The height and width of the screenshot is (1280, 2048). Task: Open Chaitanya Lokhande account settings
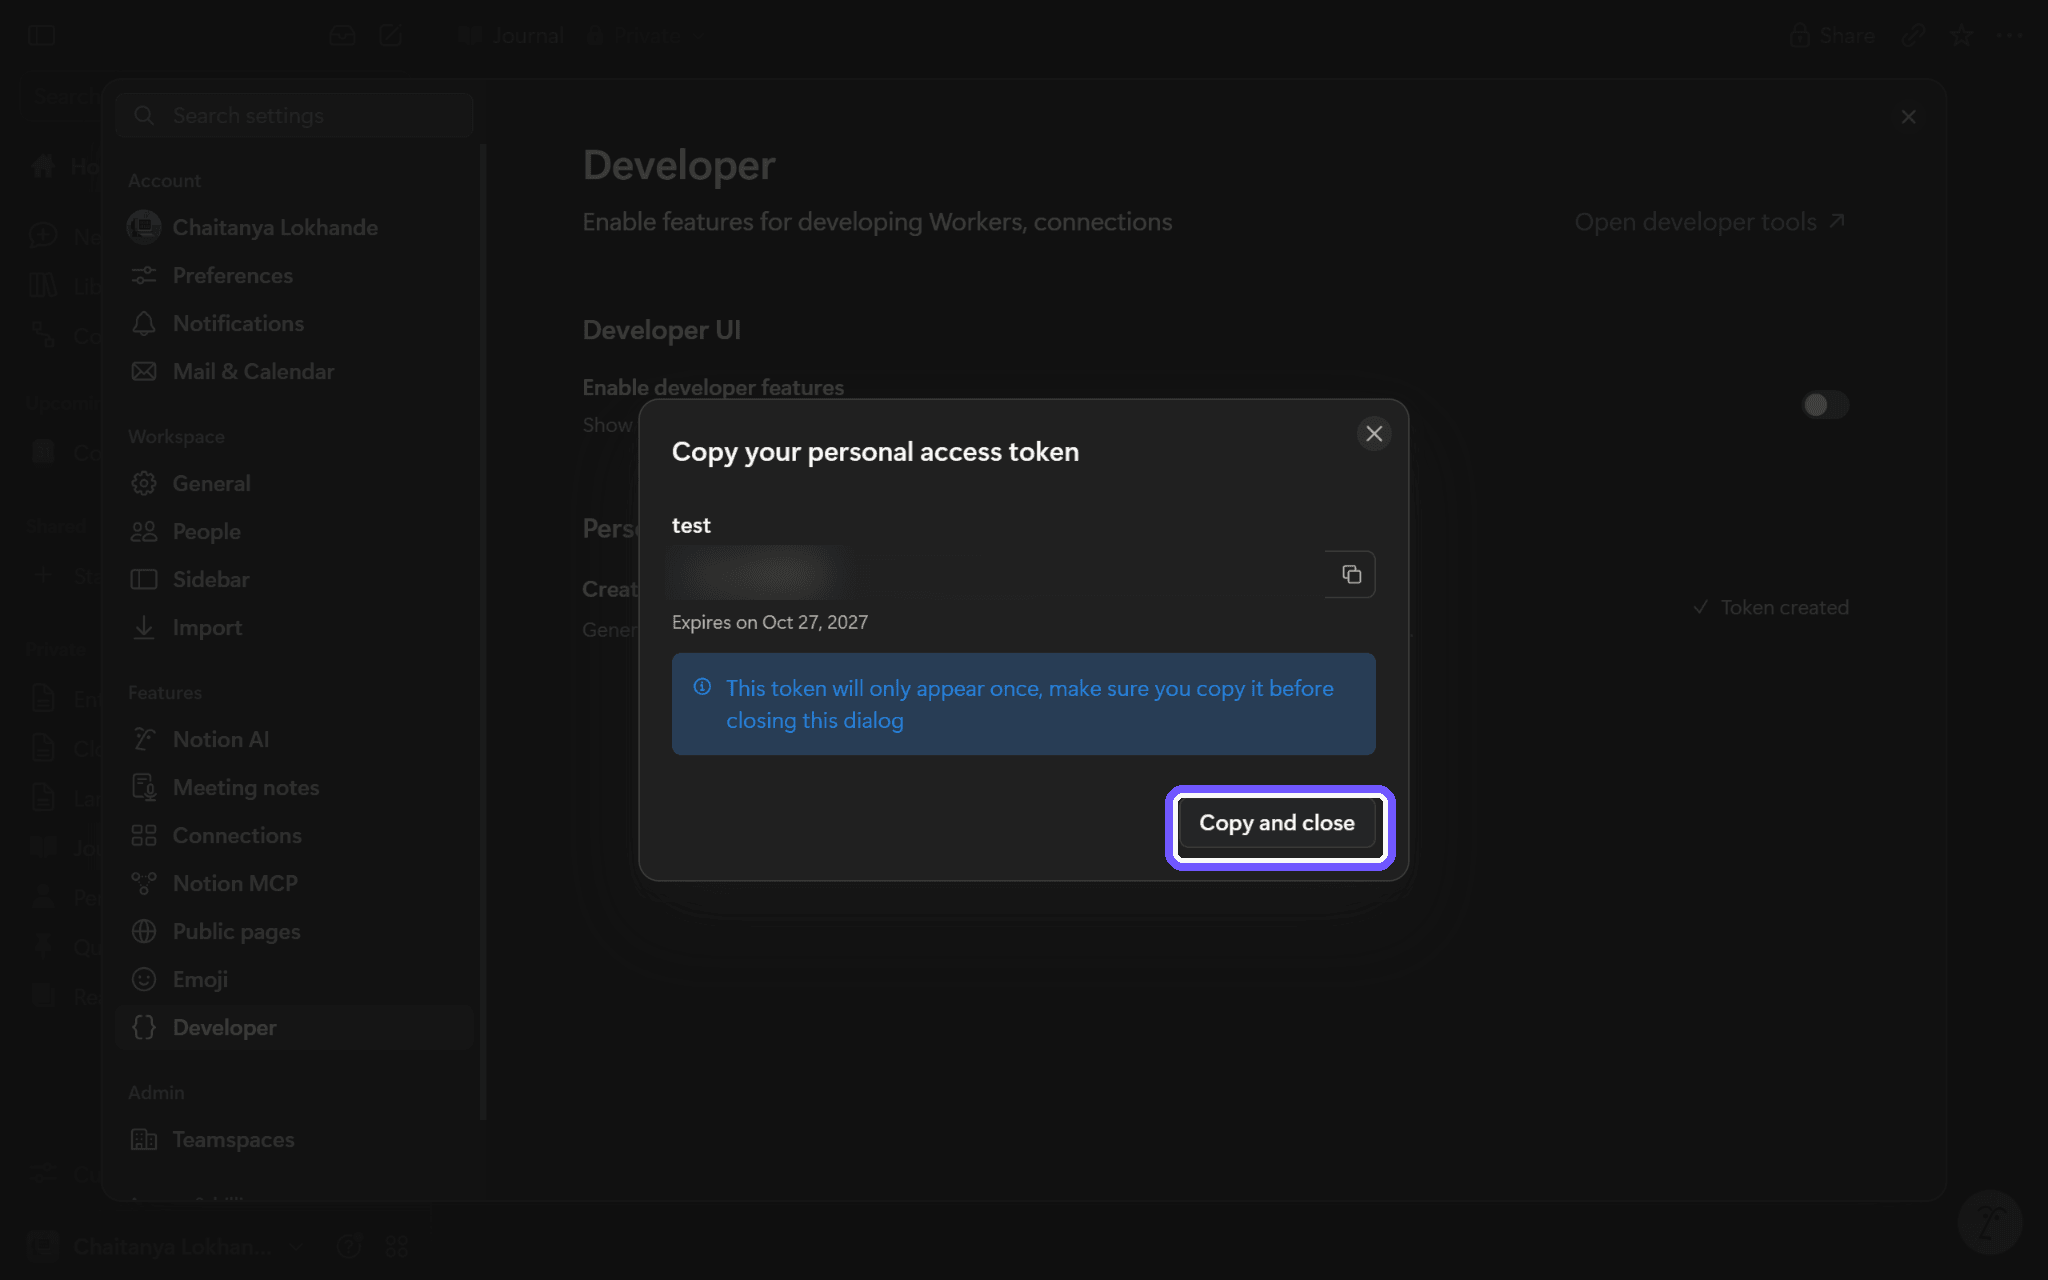coord(294,227)
